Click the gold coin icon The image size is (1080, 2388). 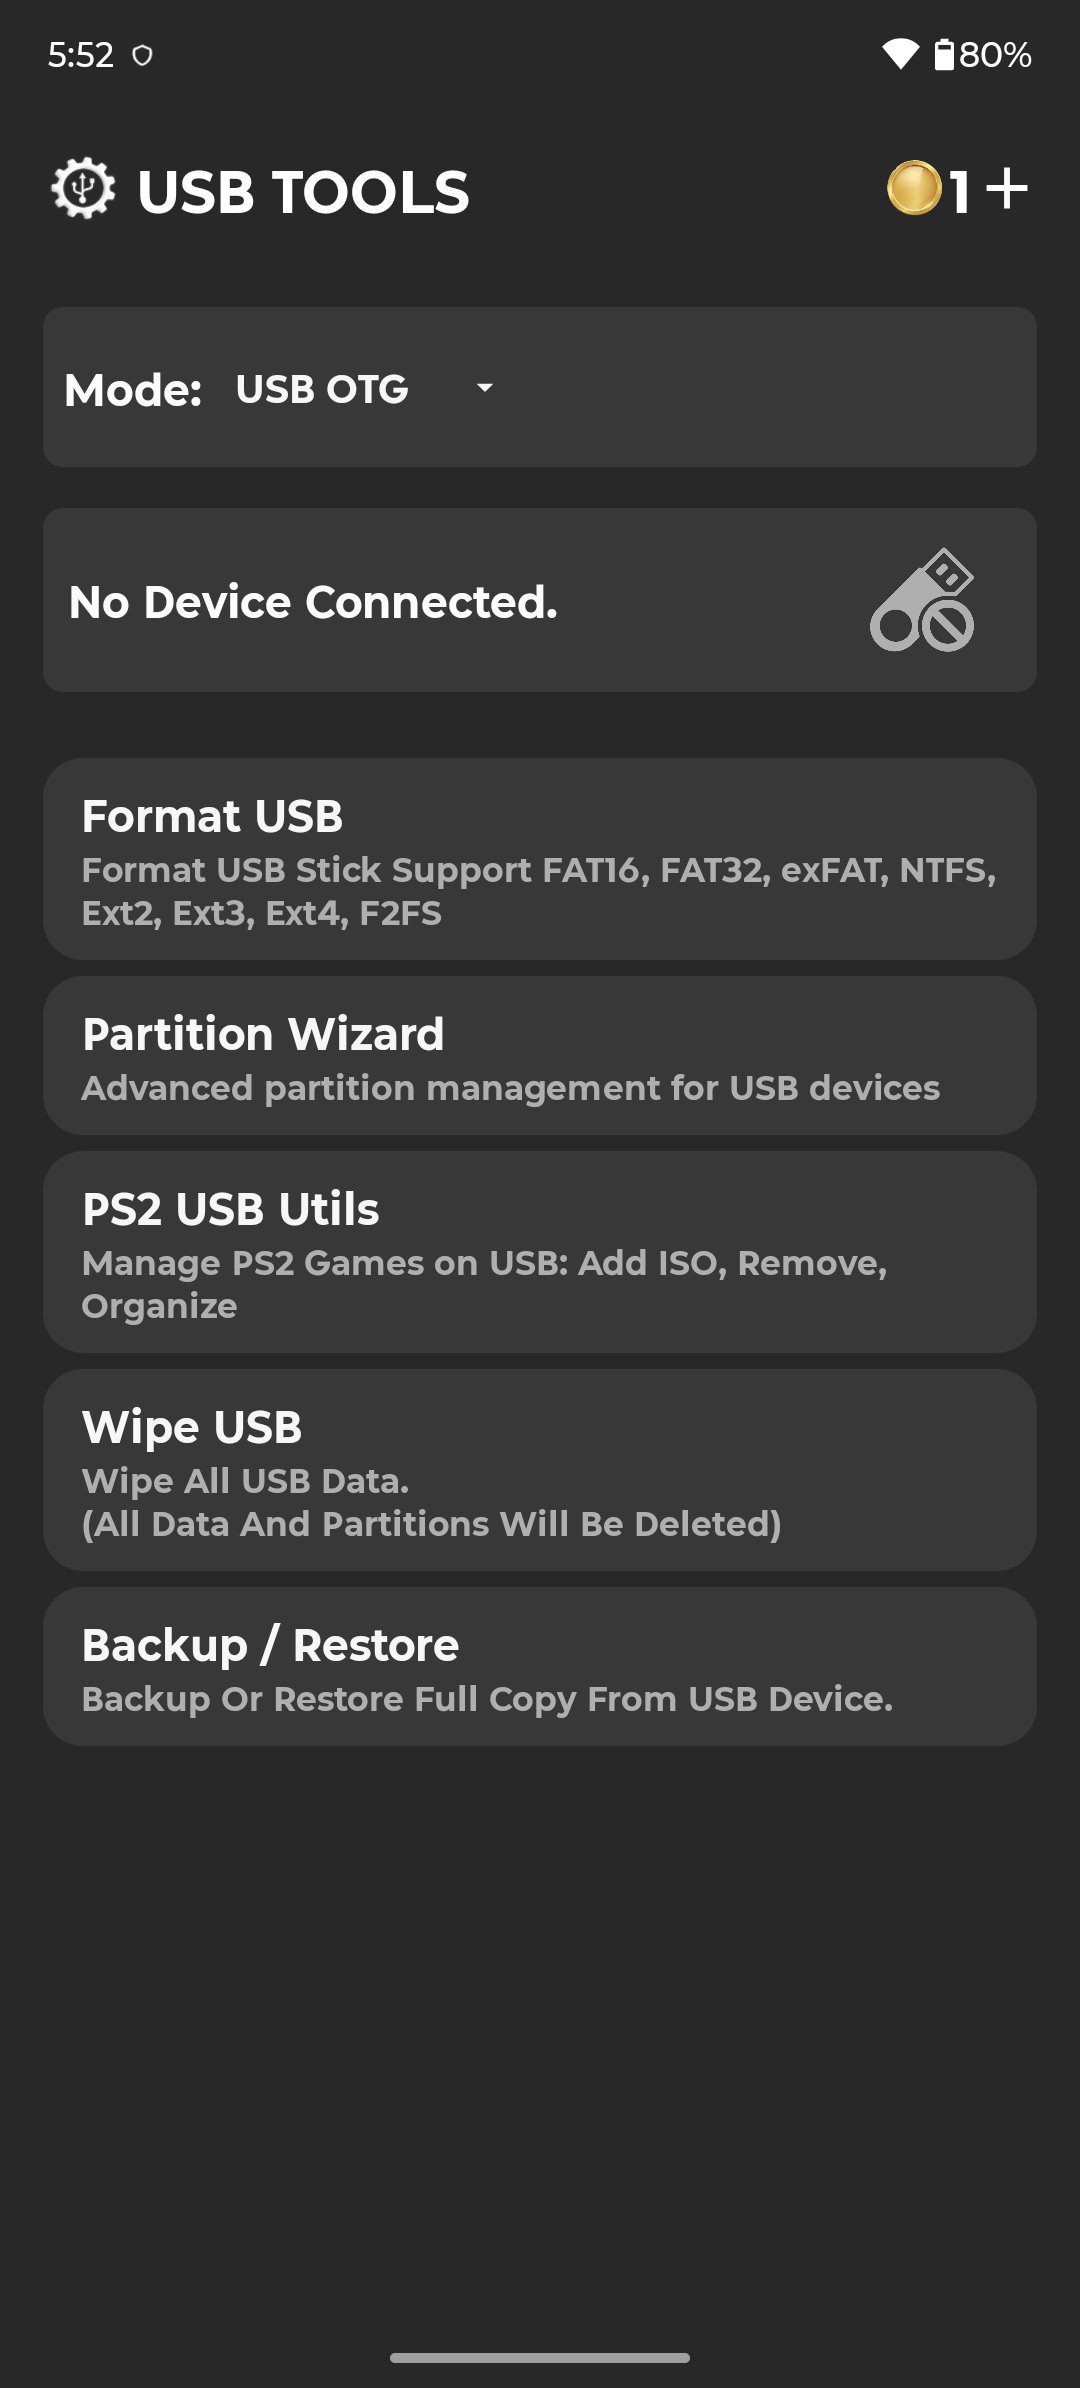[917, 190]
